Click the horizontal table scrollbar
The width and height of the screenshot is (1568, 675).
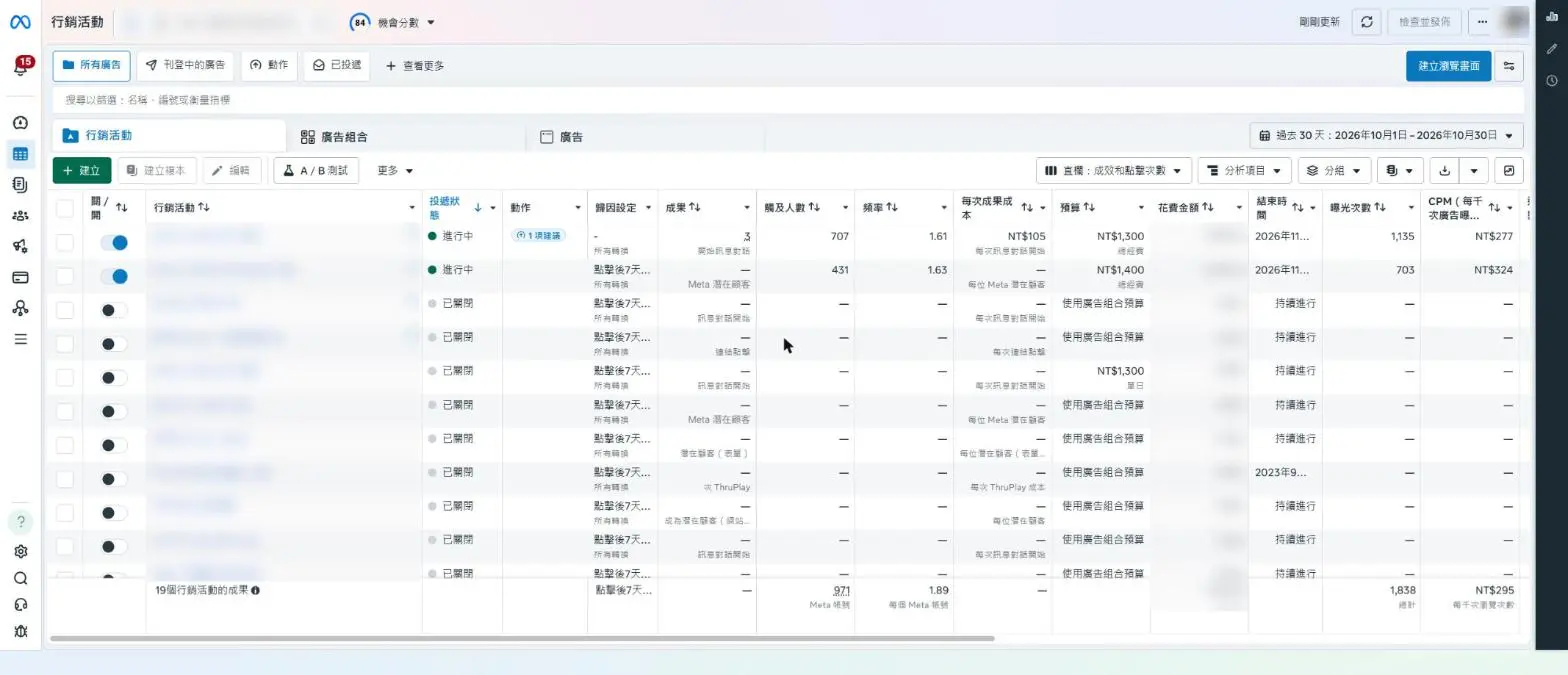click(522, 638)
